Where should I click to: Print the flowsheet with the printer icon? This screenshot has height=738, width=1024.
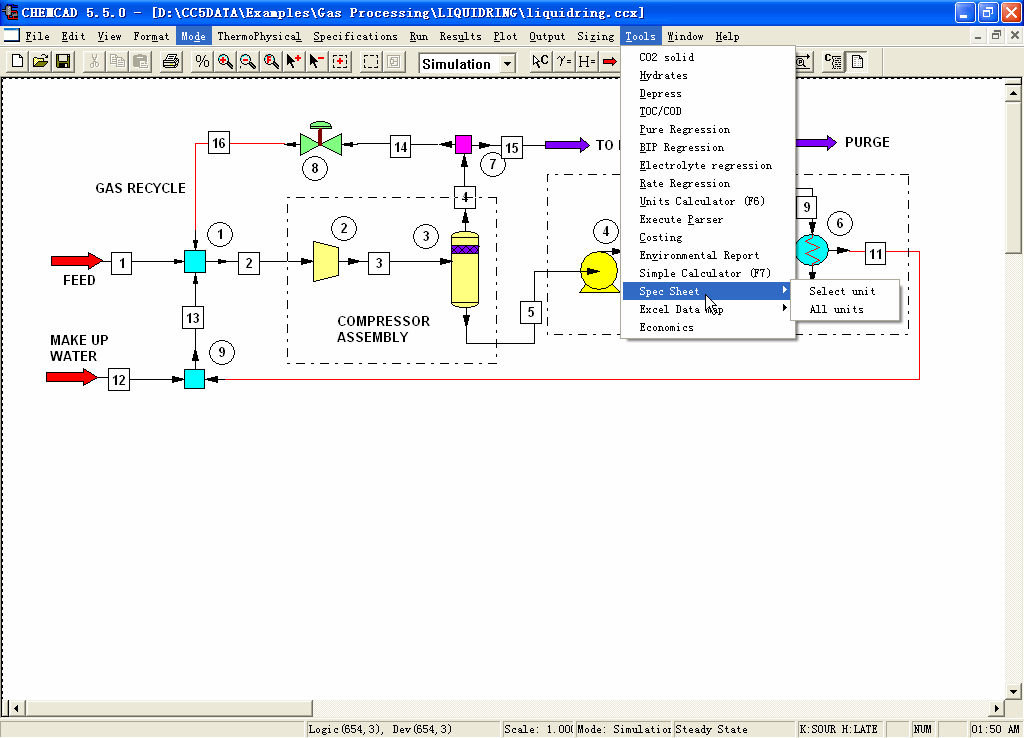(x=171, y=61)
